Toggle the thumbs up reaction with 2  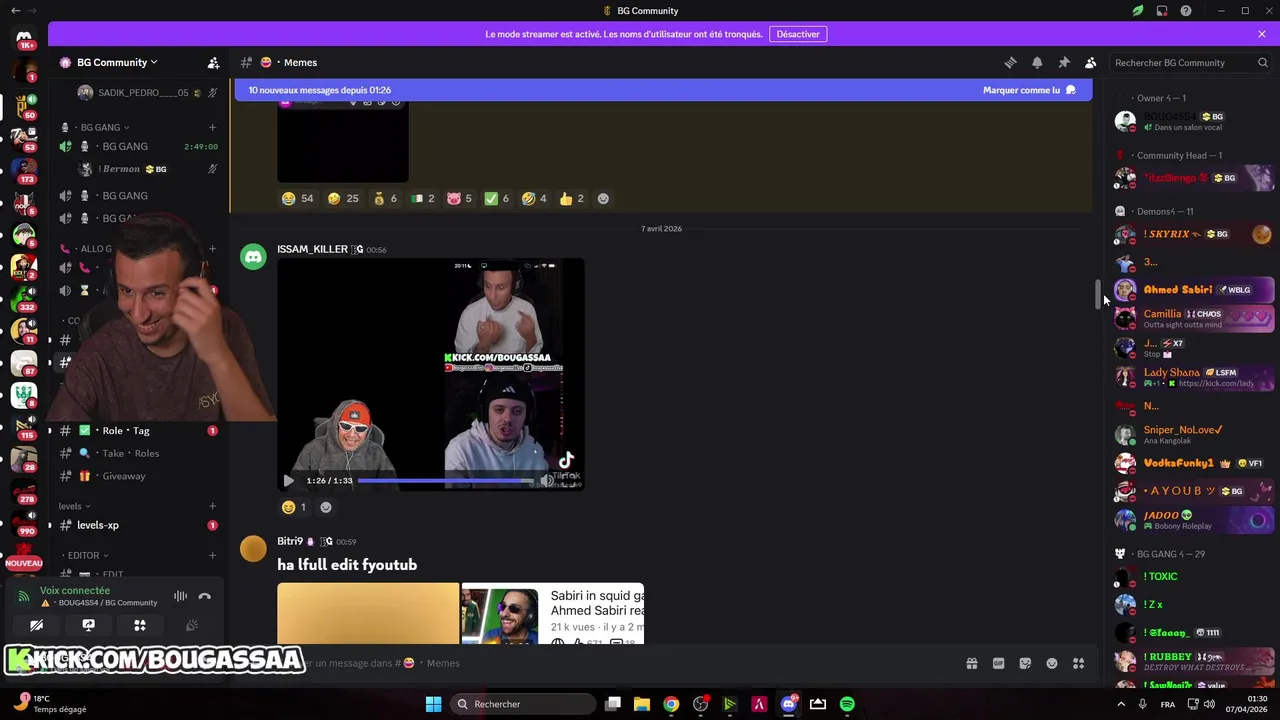[572, 198]
